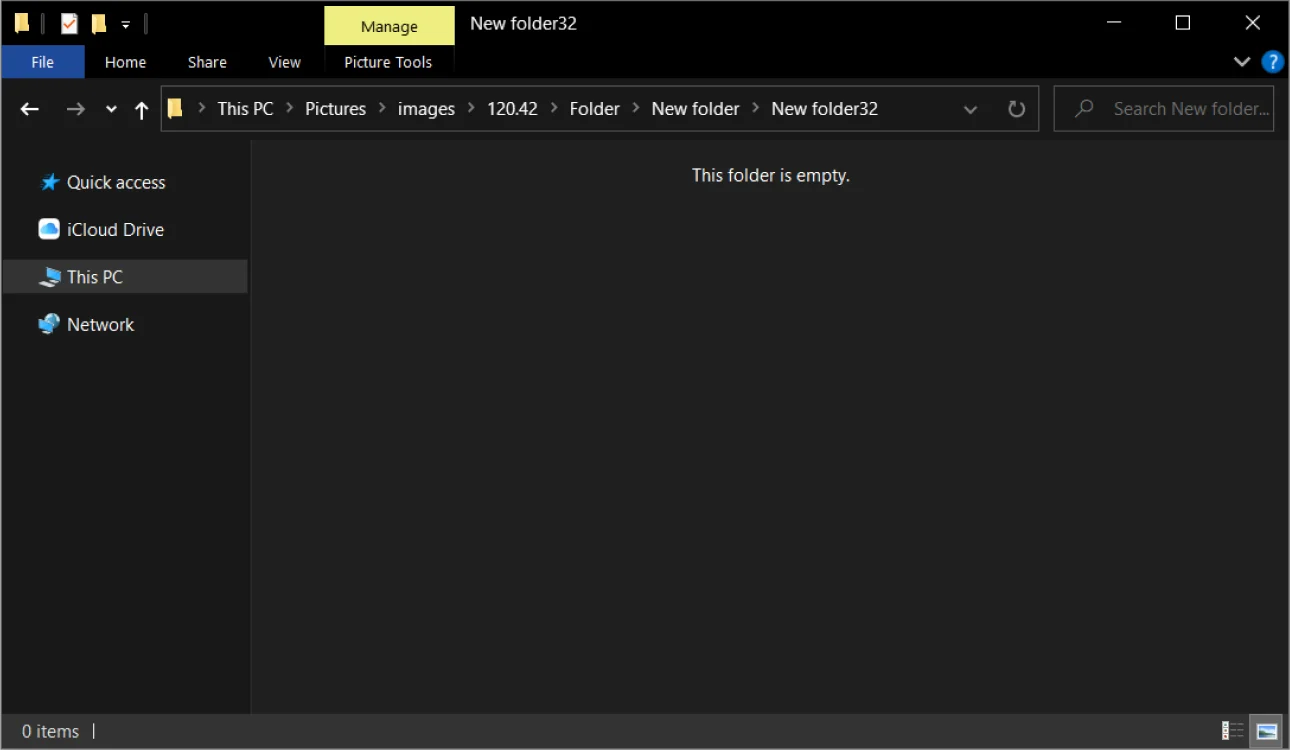Switch to Large icons view in status bar
Screen dimensions: 1290x750
click(x=1266, y=731)
